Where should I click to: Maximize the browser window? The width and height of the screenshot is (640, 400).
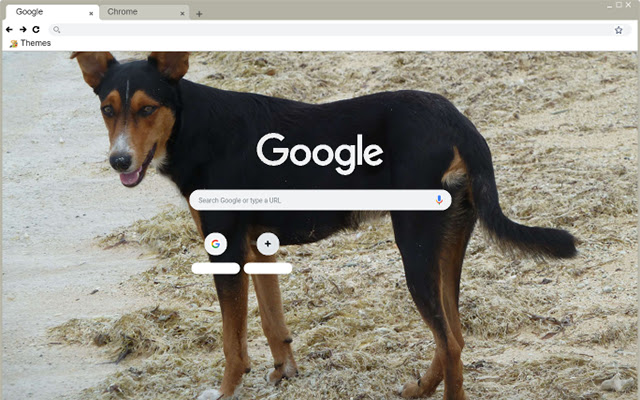(619, 5)
